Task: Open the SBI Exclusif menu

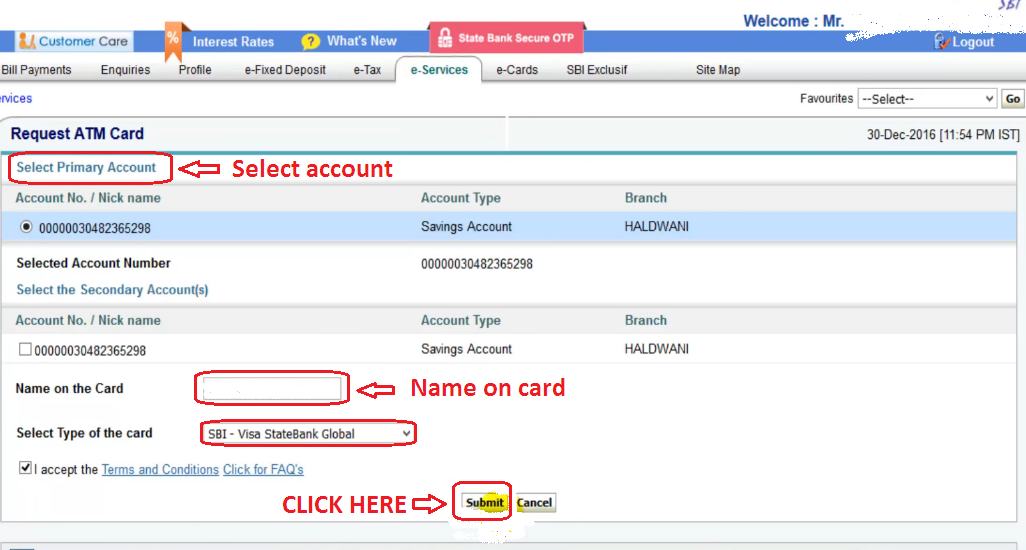Action: click(597, 69)
